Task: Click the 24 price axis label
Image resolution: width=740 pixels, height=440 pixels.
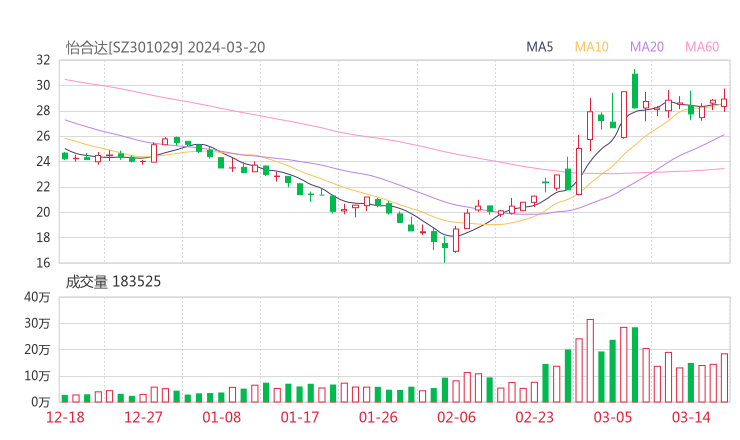Action: pyautogui.click(x=43, y=161)
